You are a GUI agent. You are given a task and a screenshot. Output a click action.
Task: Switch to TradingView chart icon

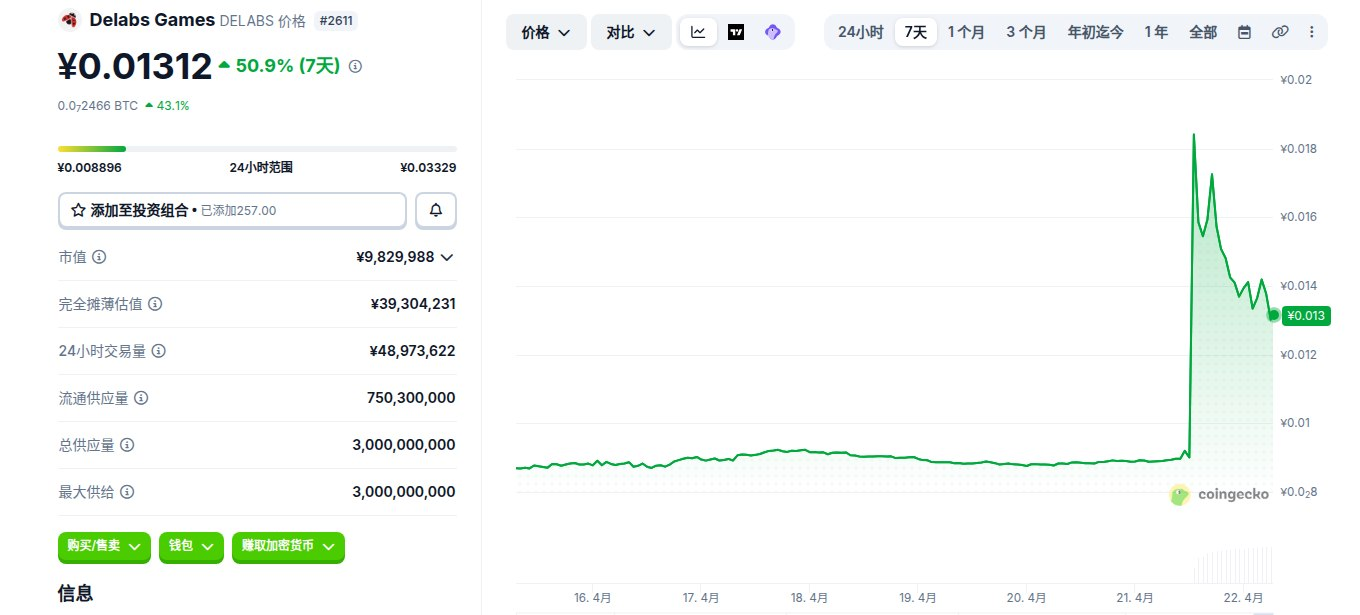point(736,32)
